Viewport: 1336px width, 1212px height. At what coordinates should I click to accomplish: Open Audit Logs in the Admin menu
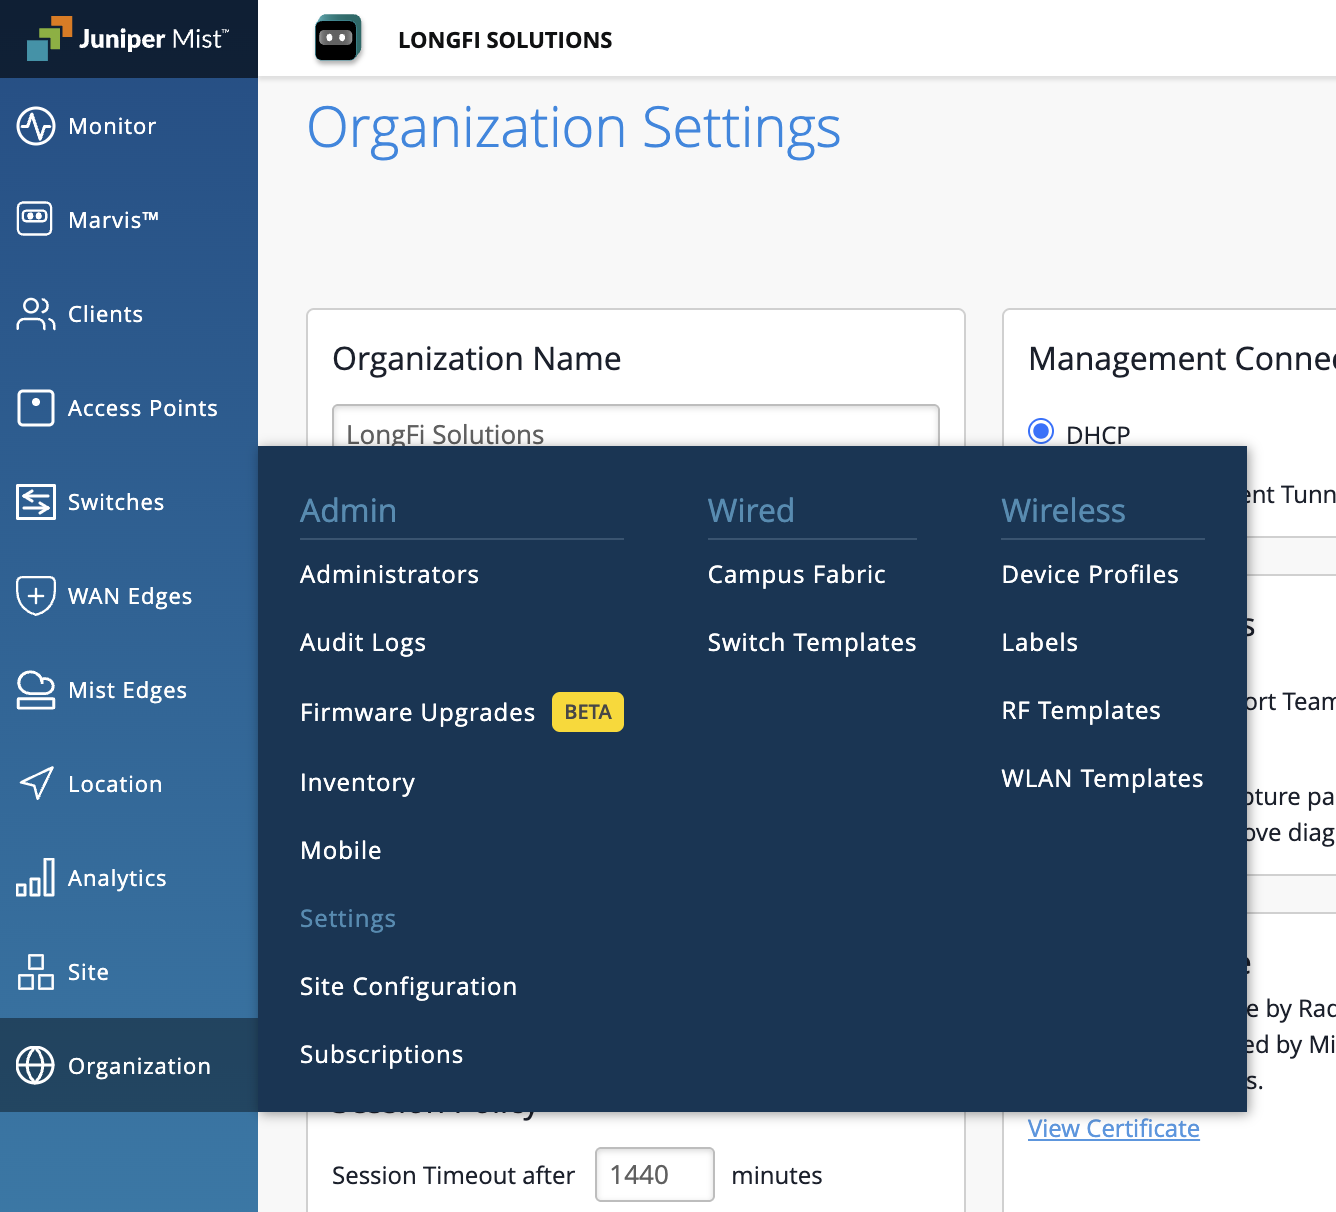pyautogui.click(x=363, y=643)
